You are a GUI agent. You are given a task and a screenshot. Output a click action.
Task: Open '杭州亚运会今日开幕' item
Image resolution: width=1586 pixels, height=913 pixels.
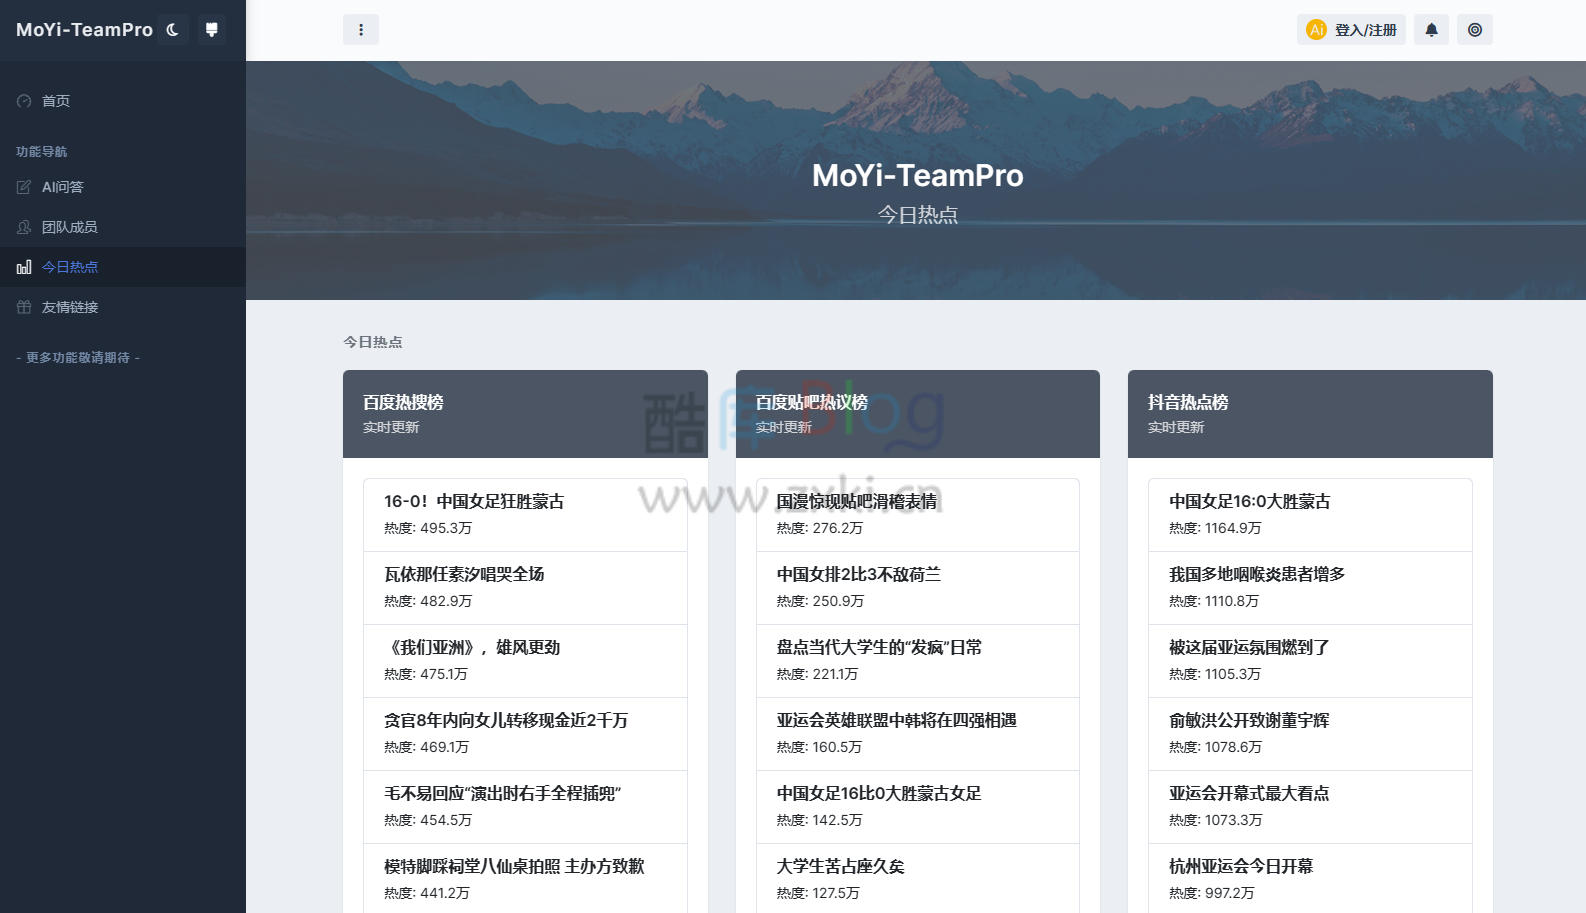[1310, 880]
